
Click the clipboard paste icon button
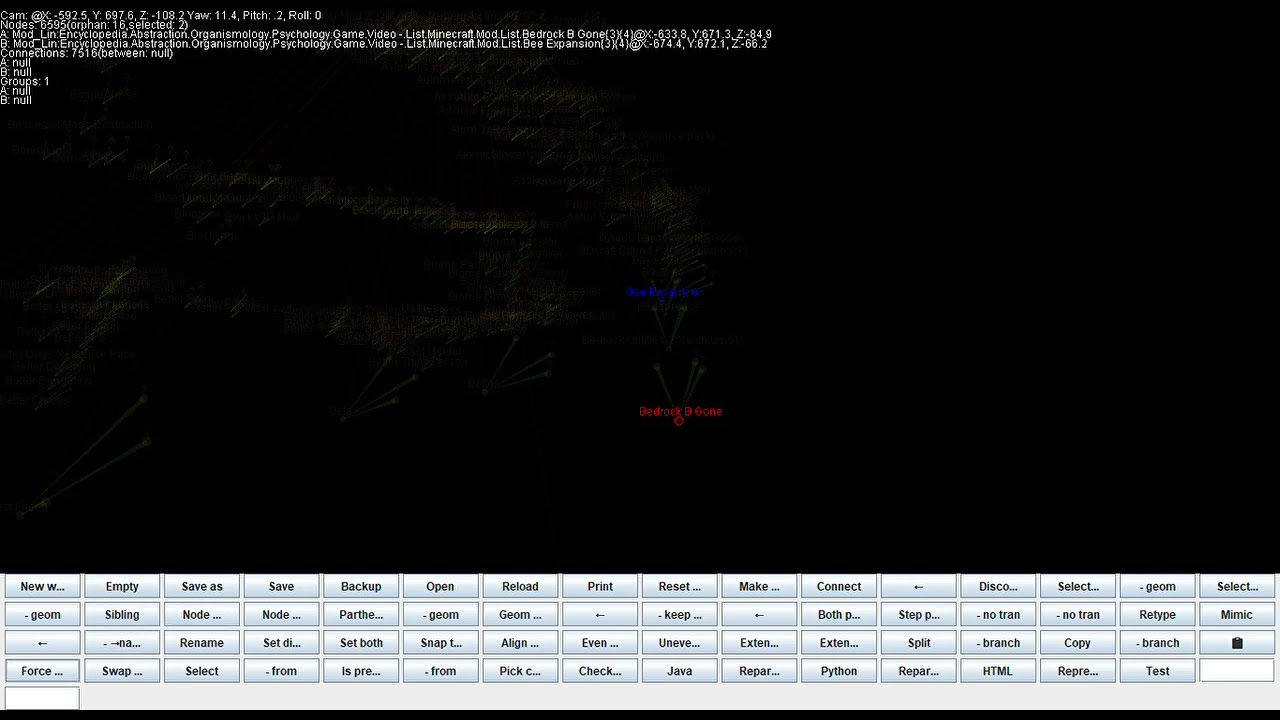pyautogui.click(x=1237, y=643)
